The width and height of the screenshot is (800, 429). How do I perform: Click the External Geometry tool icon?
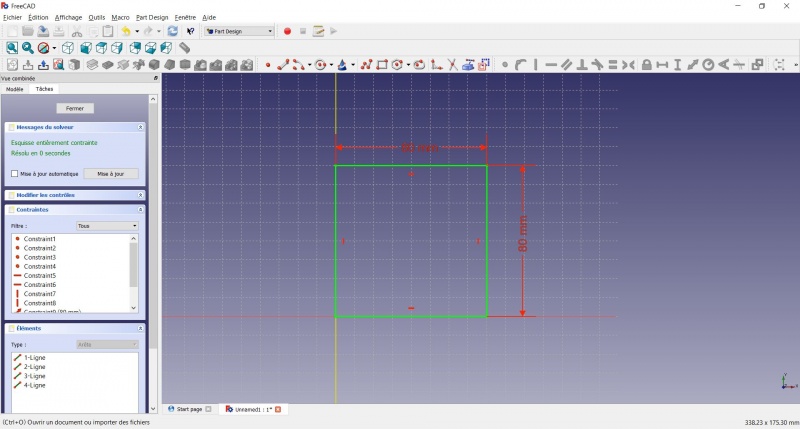pyautogui.click(x=468, y=65)
